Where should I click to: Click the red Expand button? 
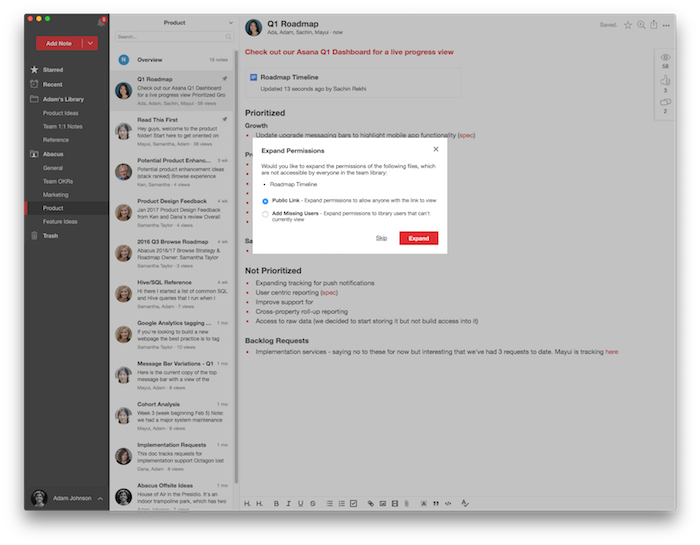pyautogui.click(x=418, y=238)
